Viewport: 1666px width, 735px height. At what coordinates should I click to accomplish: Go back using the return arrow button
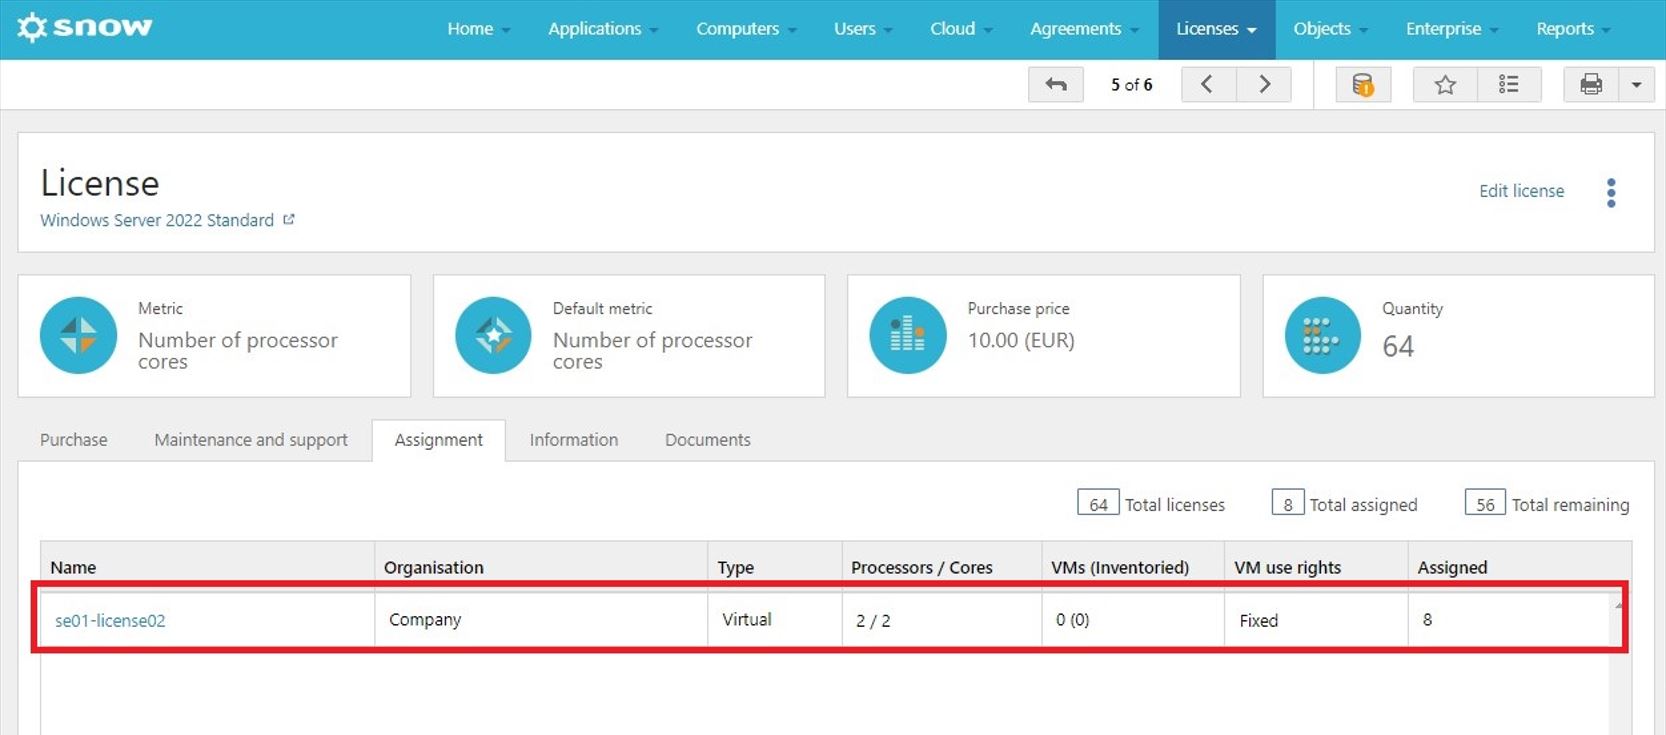click(x=1056, y=85)
